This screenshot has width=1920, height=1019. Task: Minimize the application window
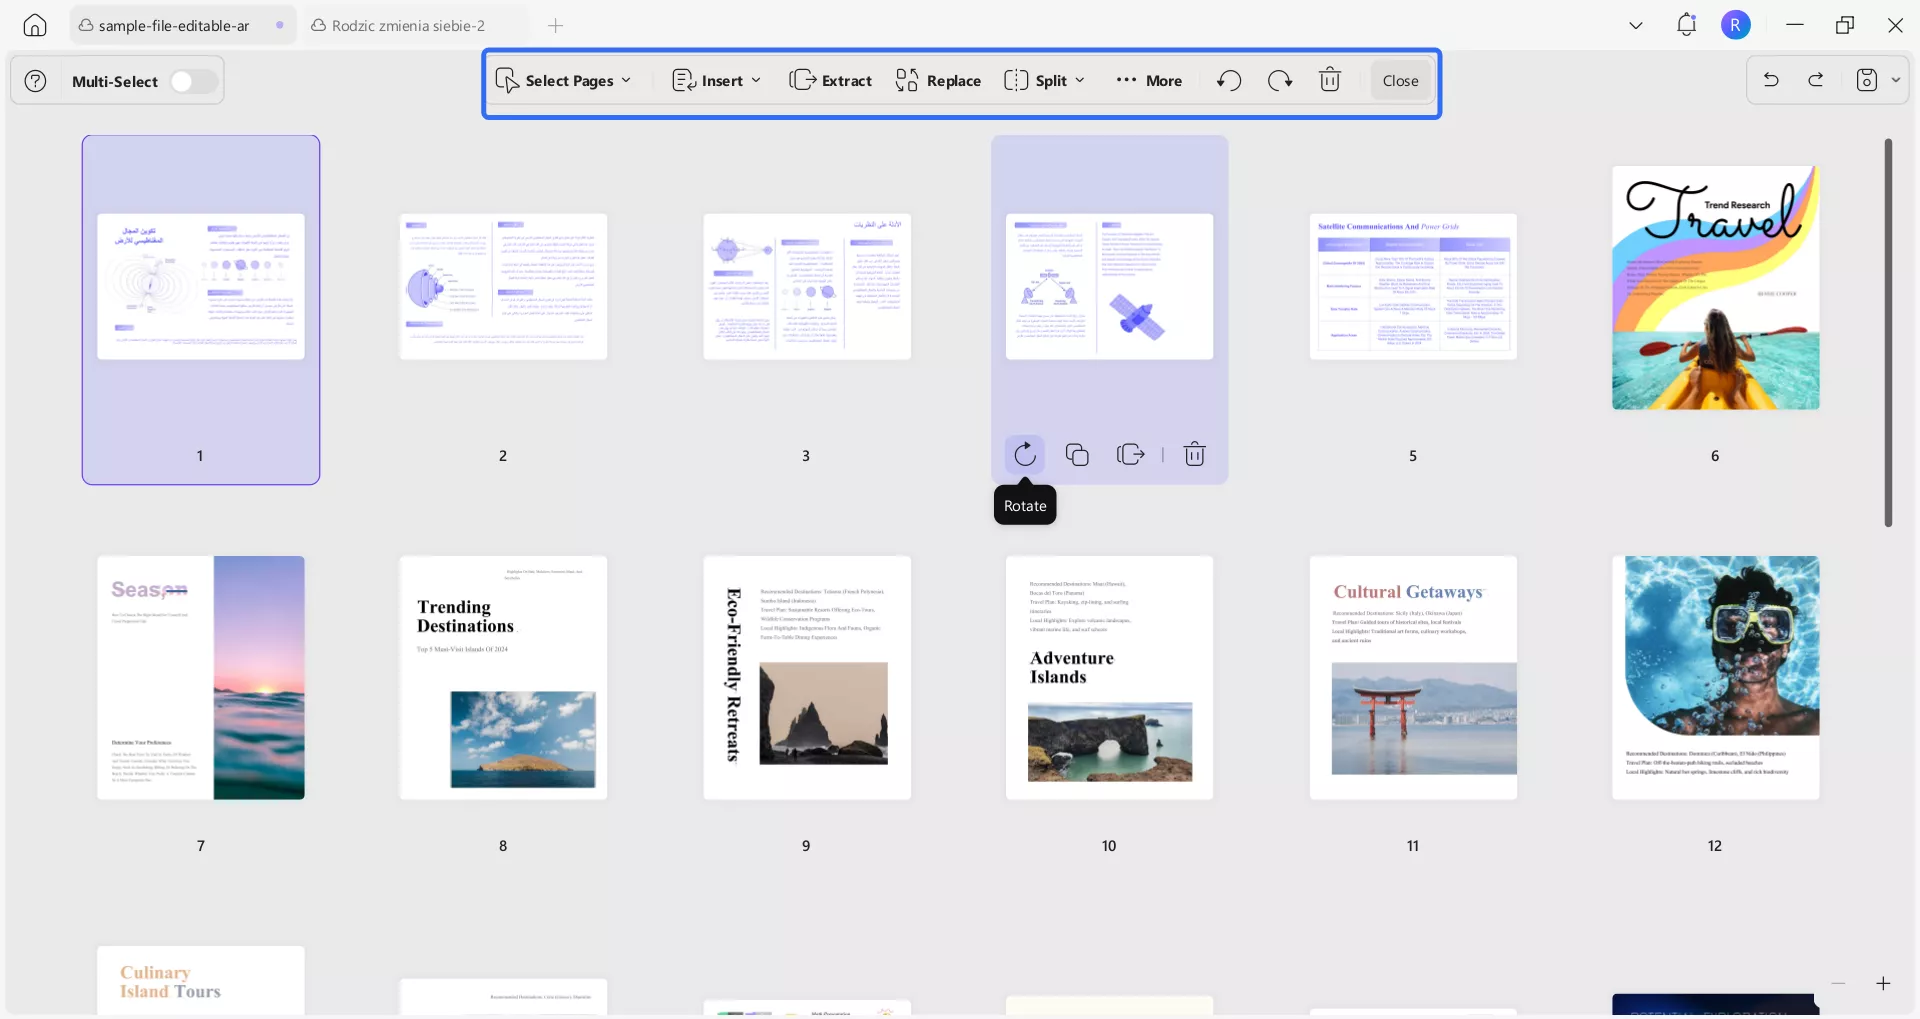tap(1795, 25)
